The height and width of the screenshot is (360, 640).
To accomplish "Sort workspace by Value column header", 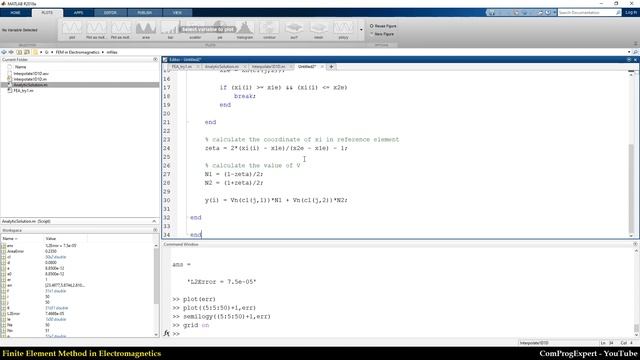I will tap(65, 238).
